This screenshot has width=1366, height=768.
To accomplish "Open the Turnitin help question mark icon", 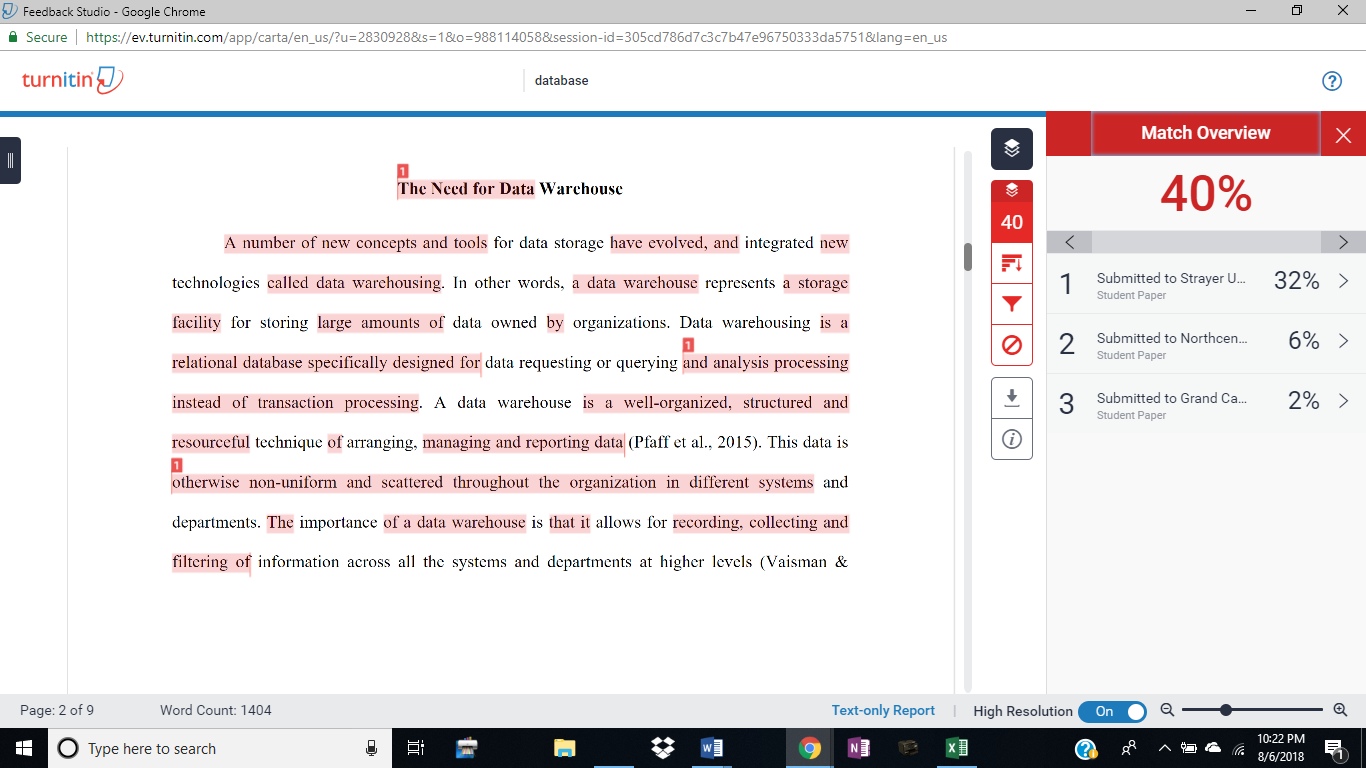I will click(1332, 81).
